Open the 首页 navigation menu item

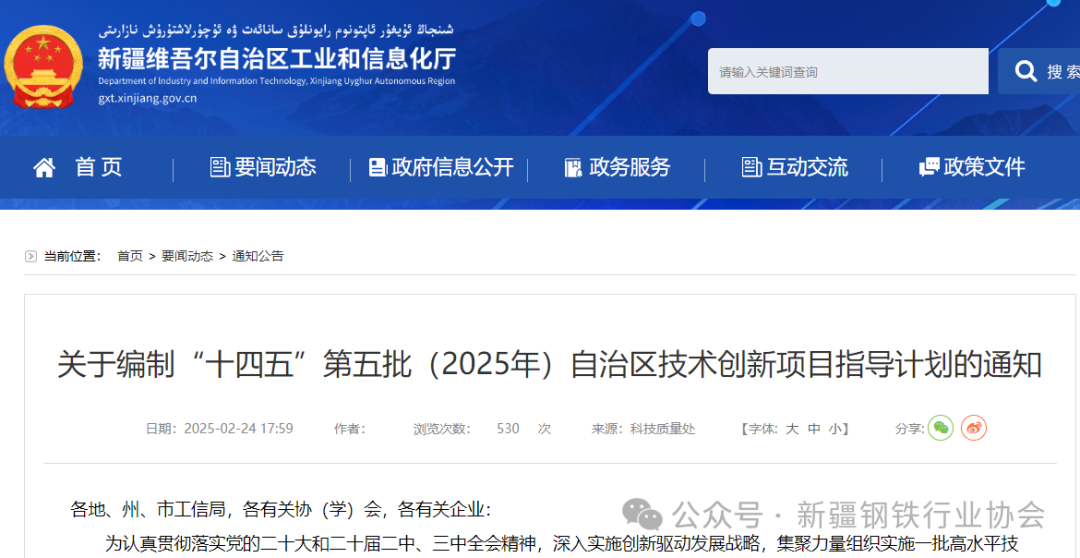point(98,167)
